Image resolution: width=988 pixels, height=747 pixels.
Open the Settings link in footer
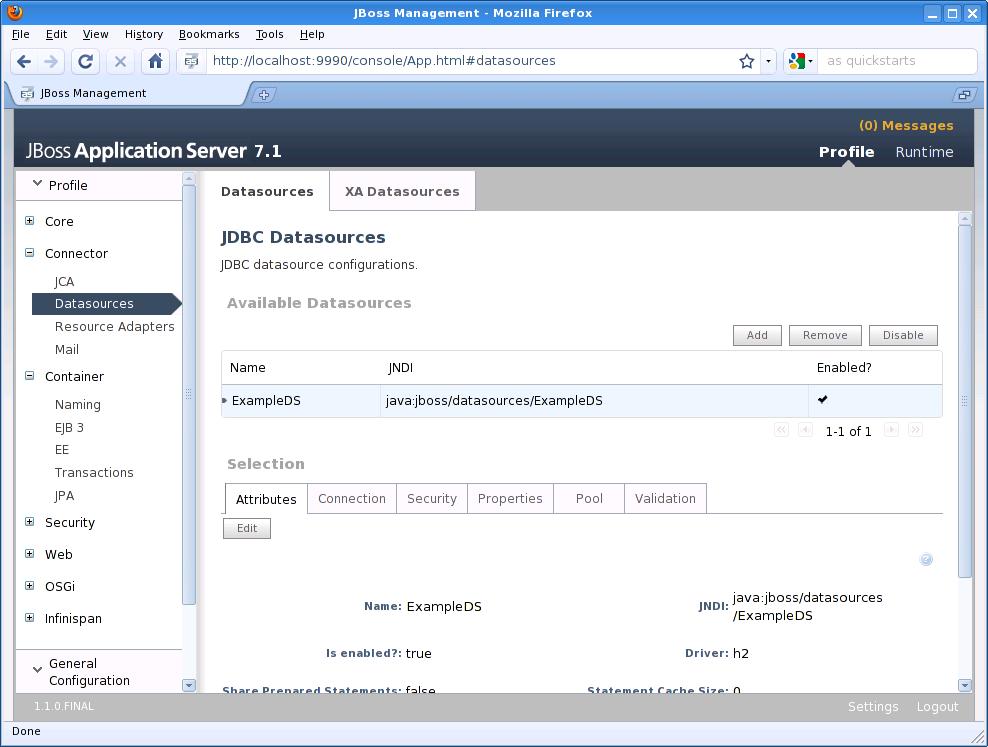(x=873, y=707)
